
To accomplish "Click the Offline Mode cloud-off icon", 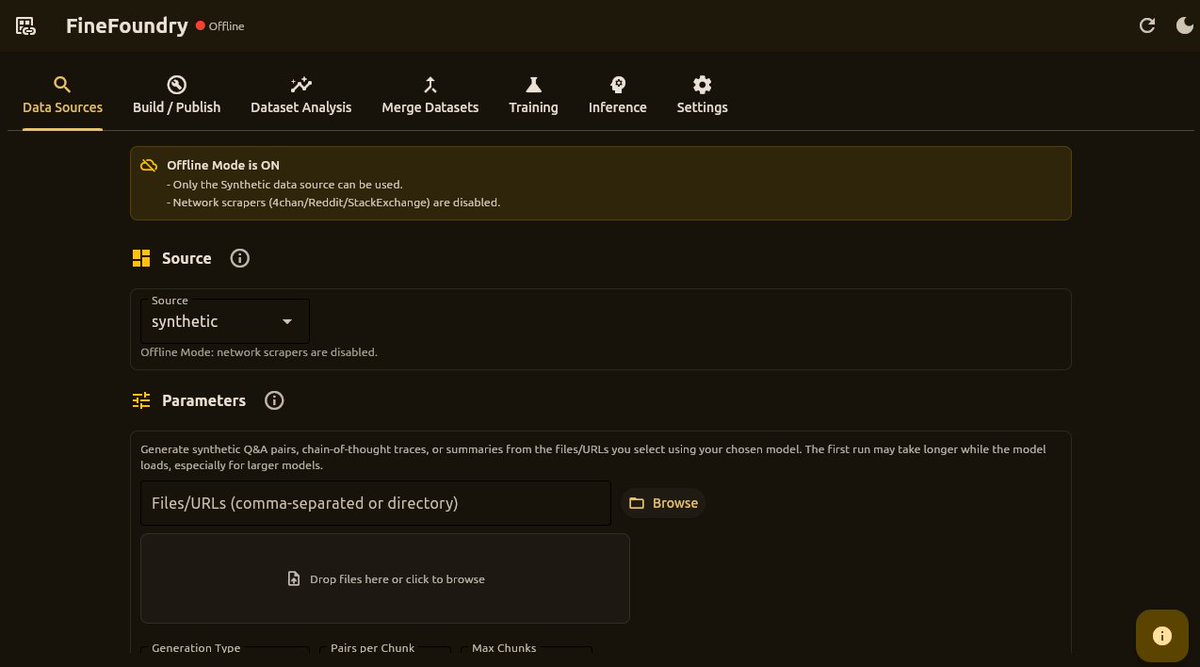I will [x=148, y=165].
